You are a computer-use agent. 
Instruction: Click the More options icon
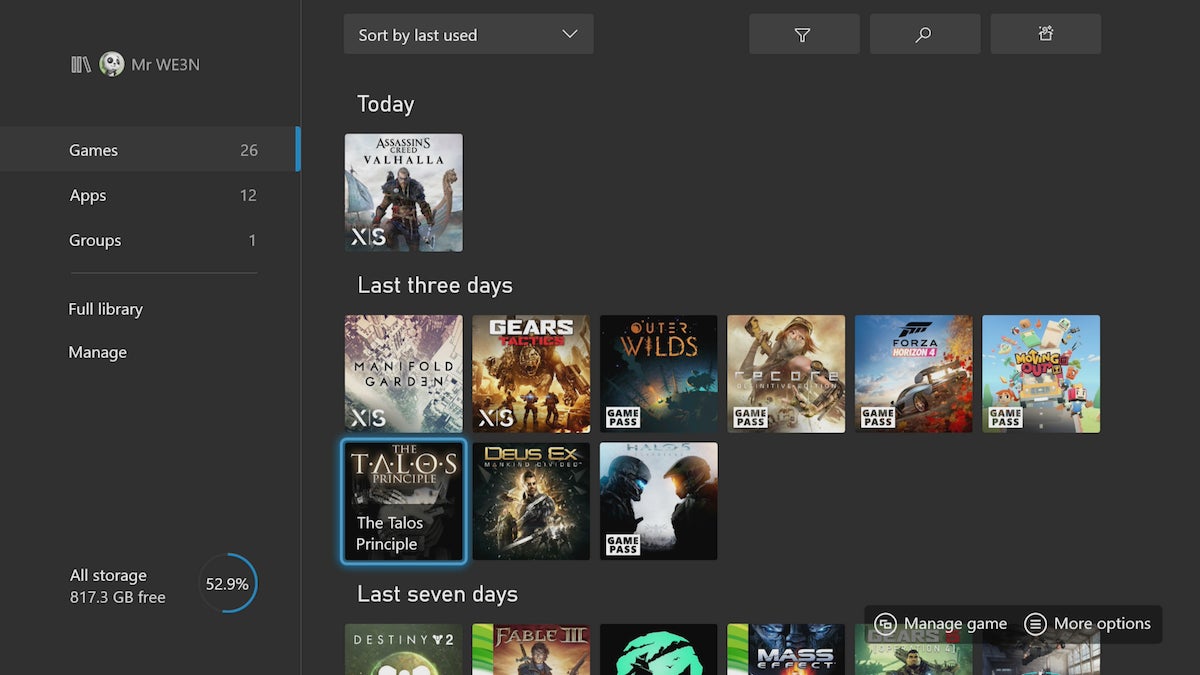pyautogui.click(x=1035, y=623)
